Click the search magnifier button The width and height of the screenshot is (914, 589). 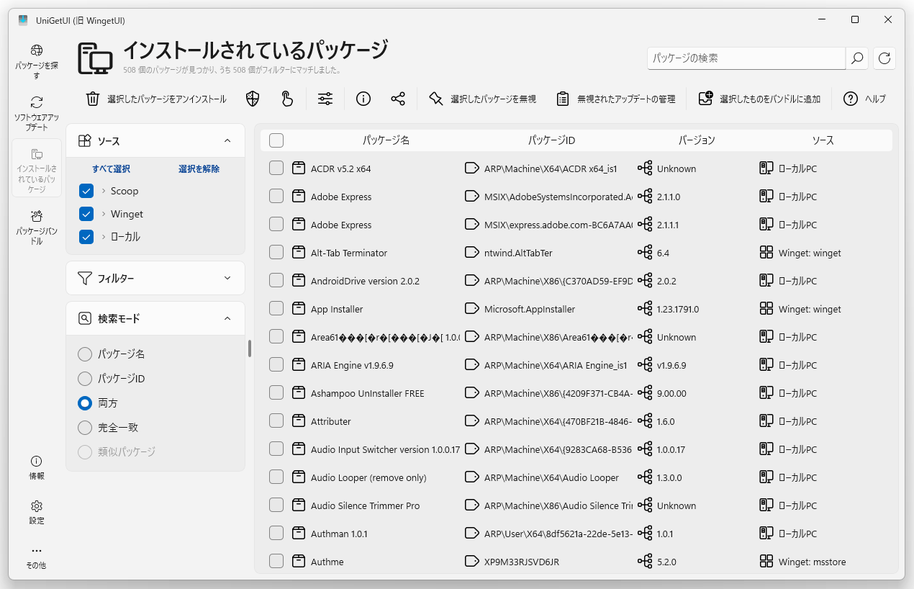[857, 58]
